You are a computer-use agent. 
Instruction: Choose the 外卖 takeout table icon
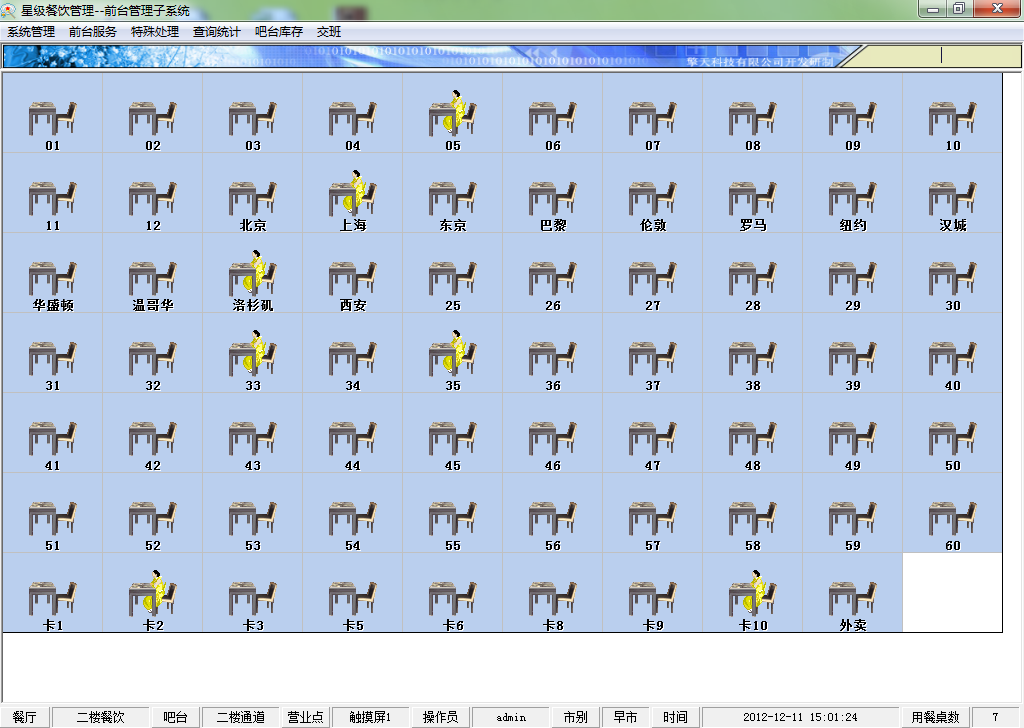(x=853, y=594)
